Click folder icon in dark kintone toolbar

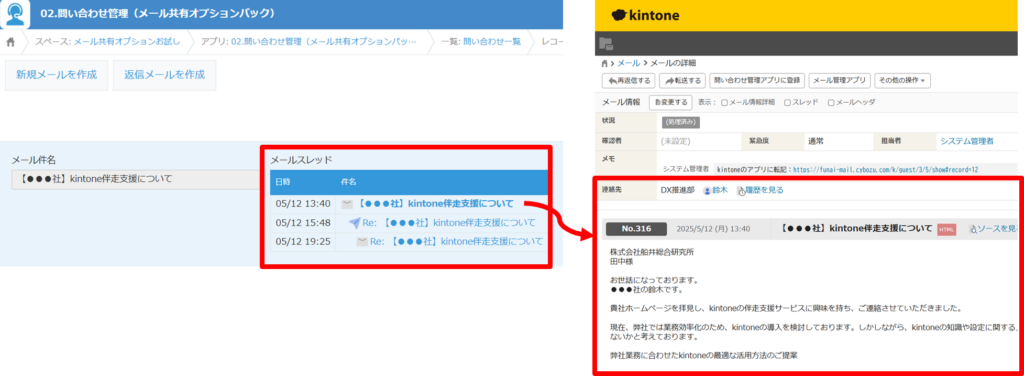[x=605, y=44]
